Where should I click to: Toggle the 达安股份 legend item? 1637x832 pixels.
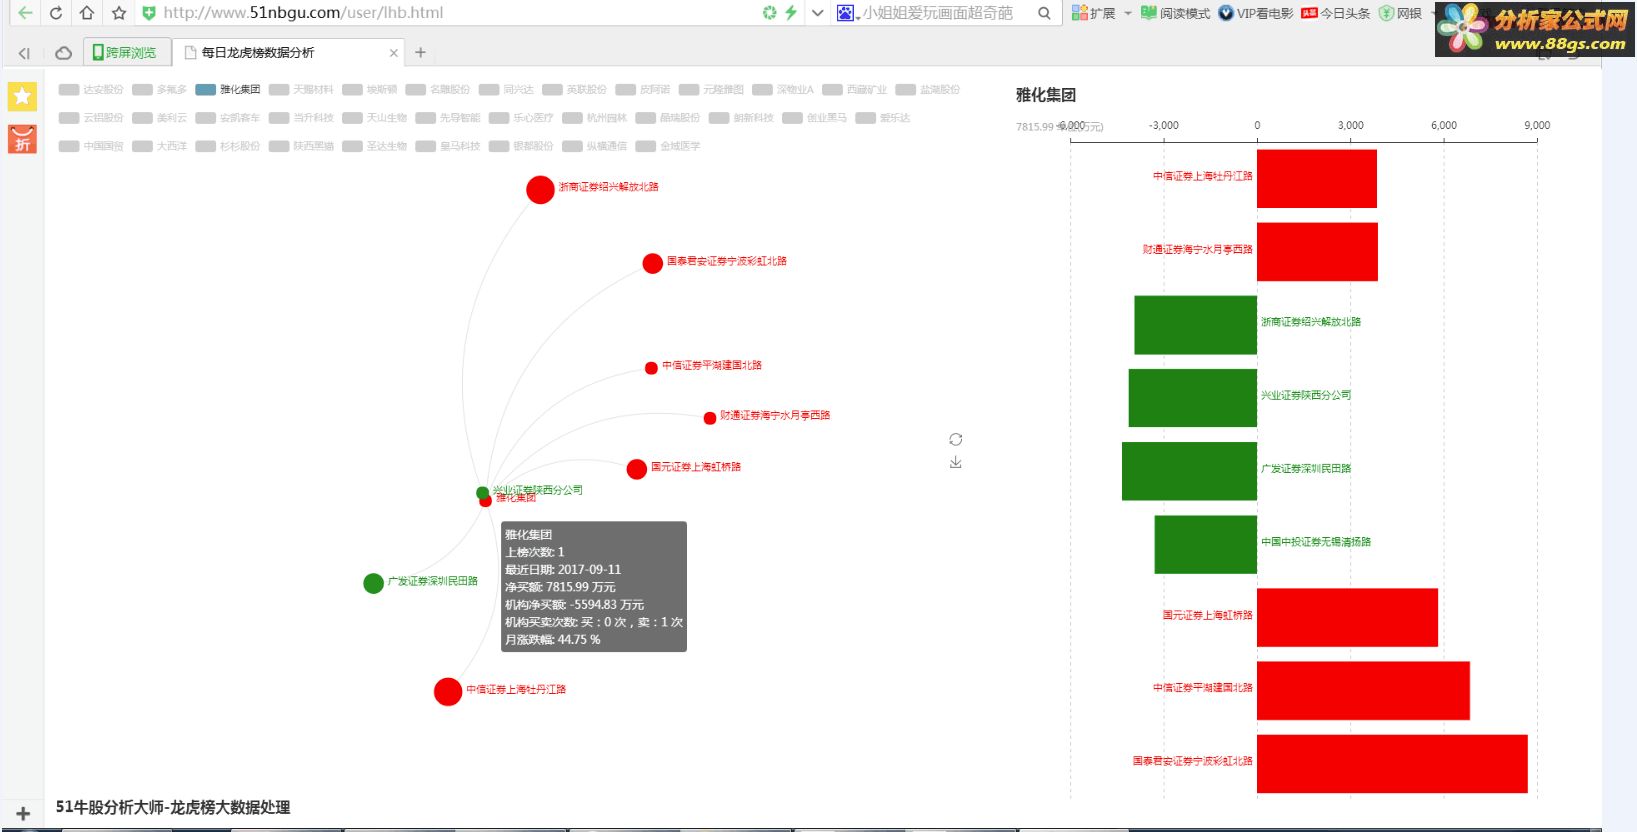pos(91,90)
